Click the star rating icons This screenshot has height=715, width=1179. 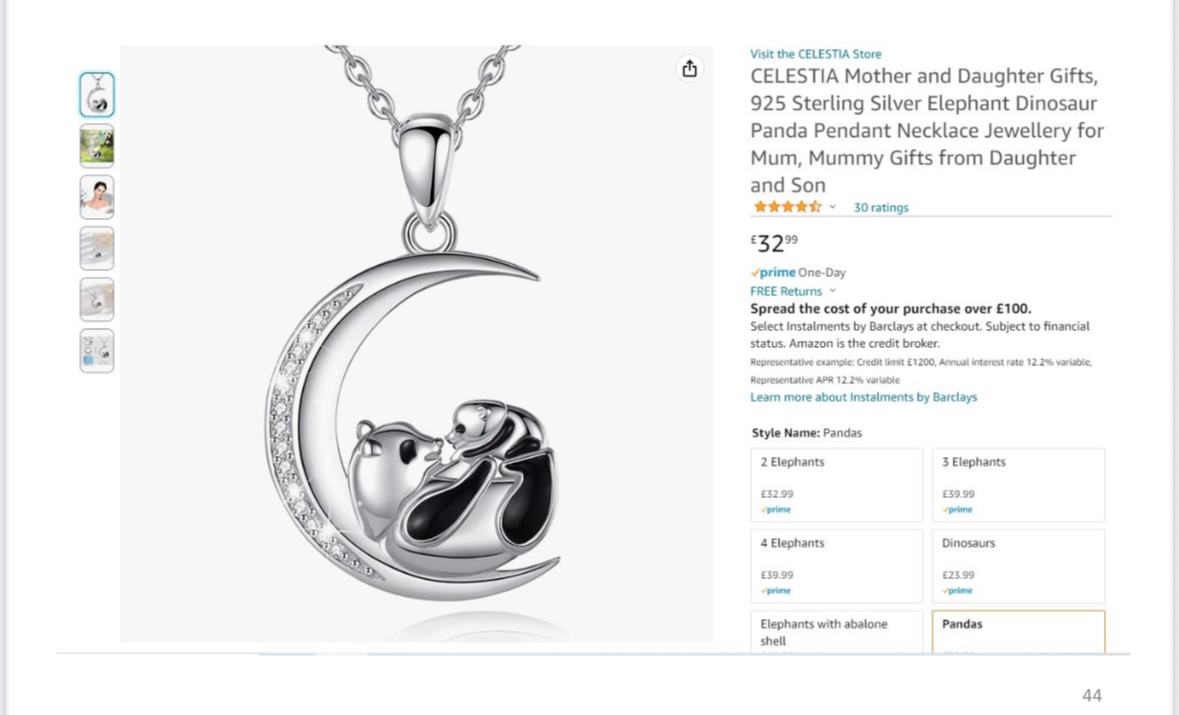[787, 207]
